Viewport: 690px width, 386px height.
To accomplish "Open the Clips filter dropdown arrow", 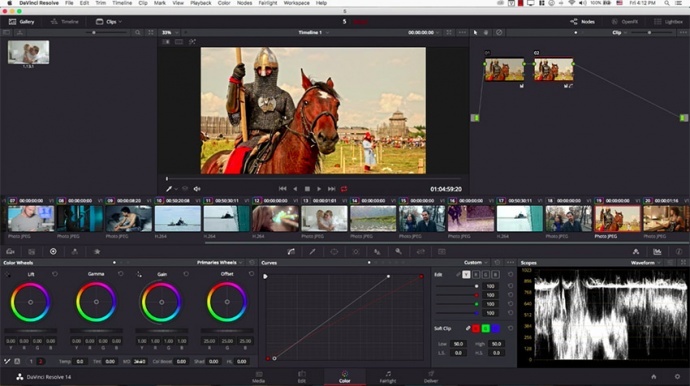I will 120,22.
